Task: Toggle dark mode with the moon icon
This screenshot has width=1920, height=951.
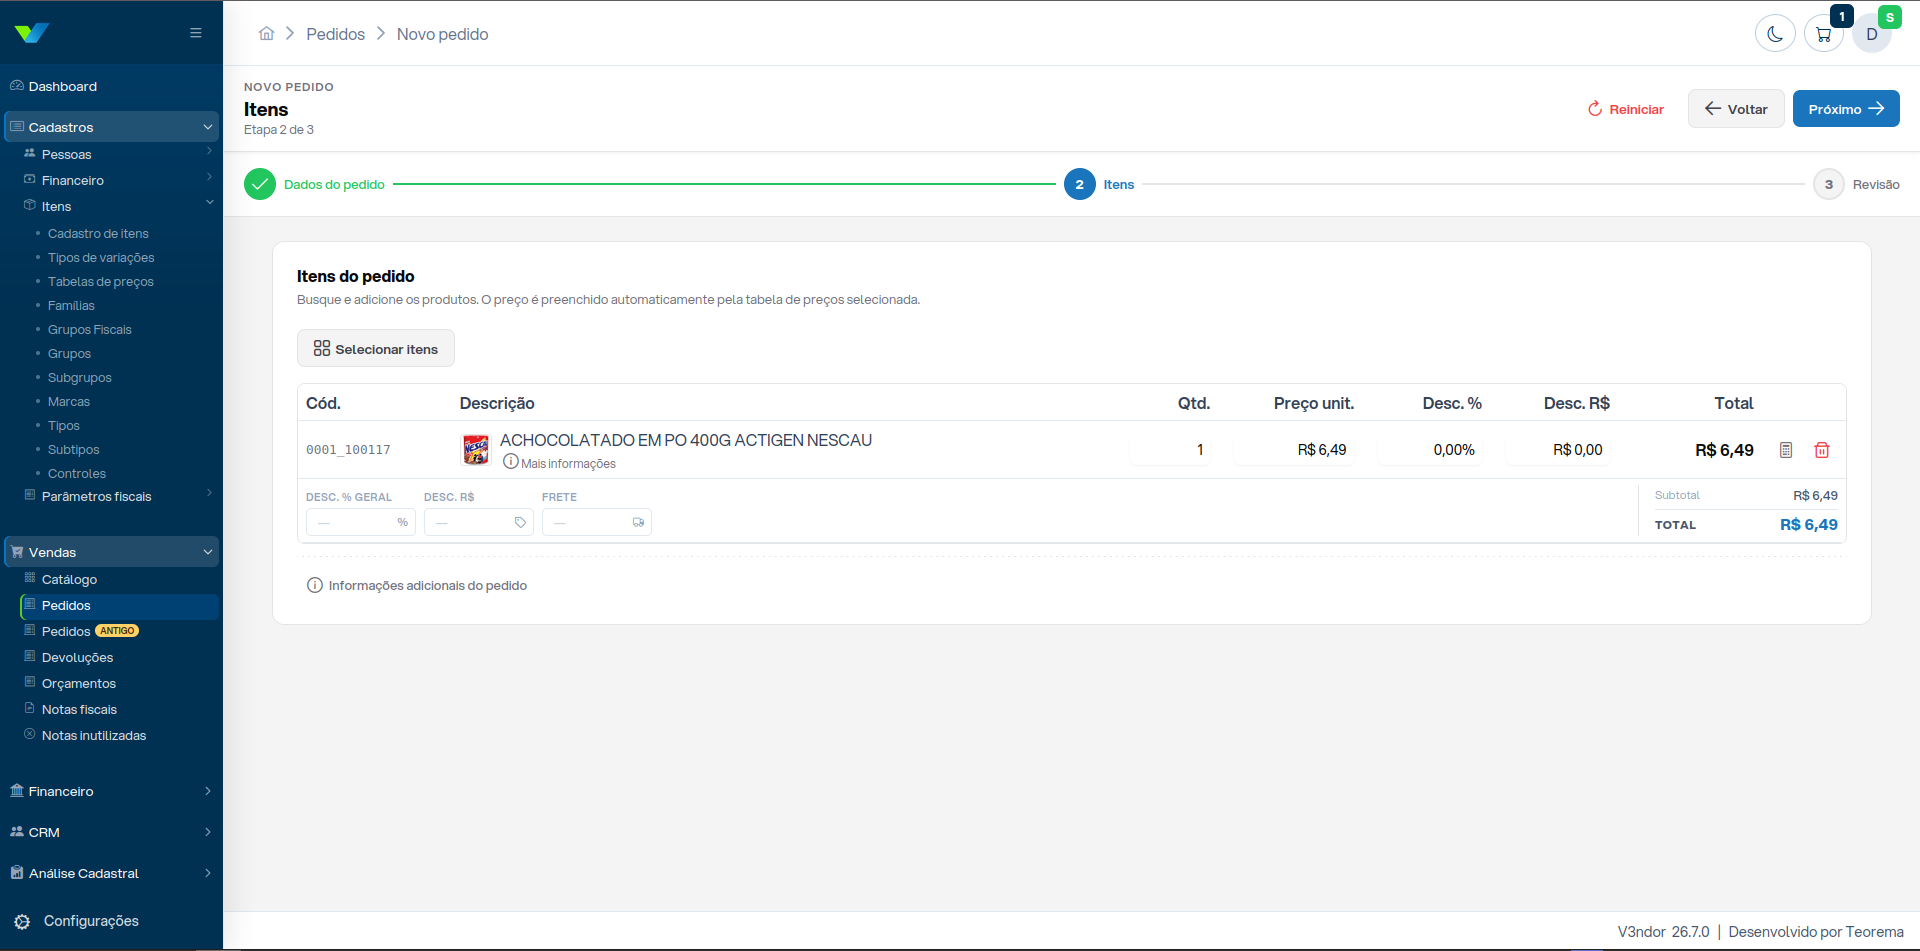Action: (1775, 34)
